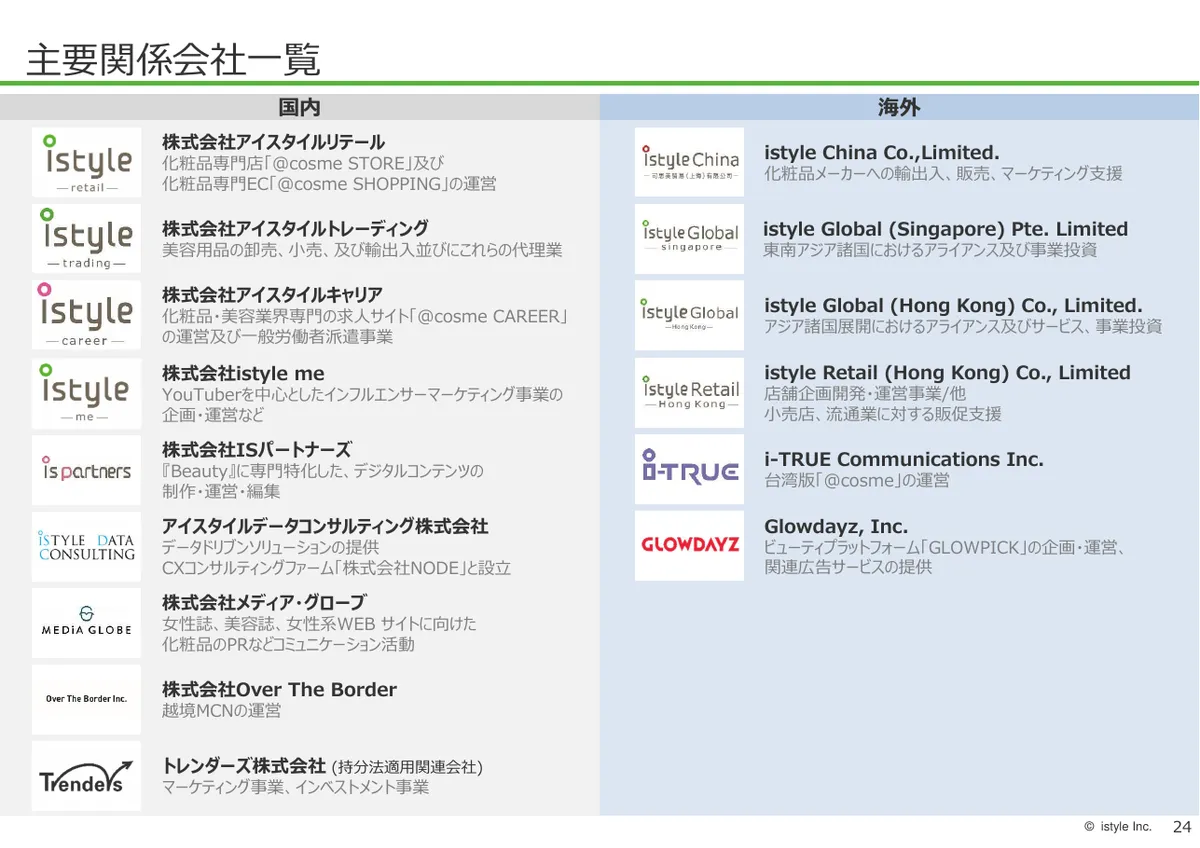This screenshot has width=1200, height=848.
Task: Click the iStyle Data Consulting logo
Action: pos(87,546)
